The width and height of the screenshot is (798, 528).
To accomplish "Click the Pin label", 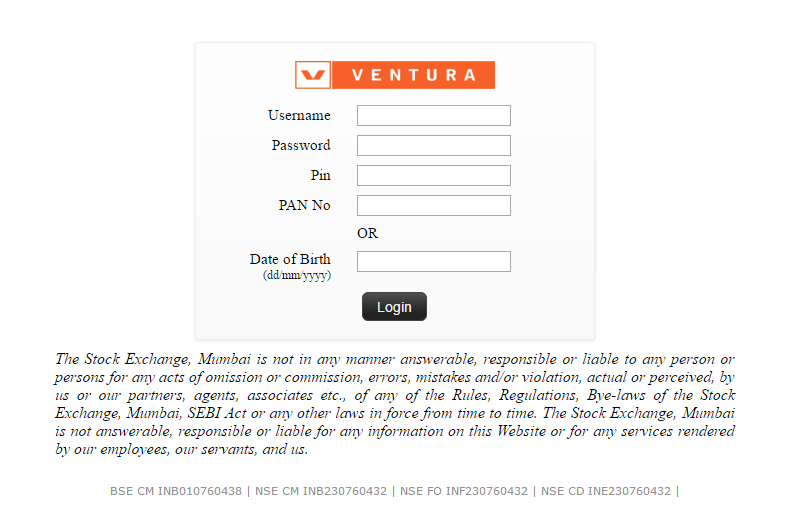I will coord(320,176).
